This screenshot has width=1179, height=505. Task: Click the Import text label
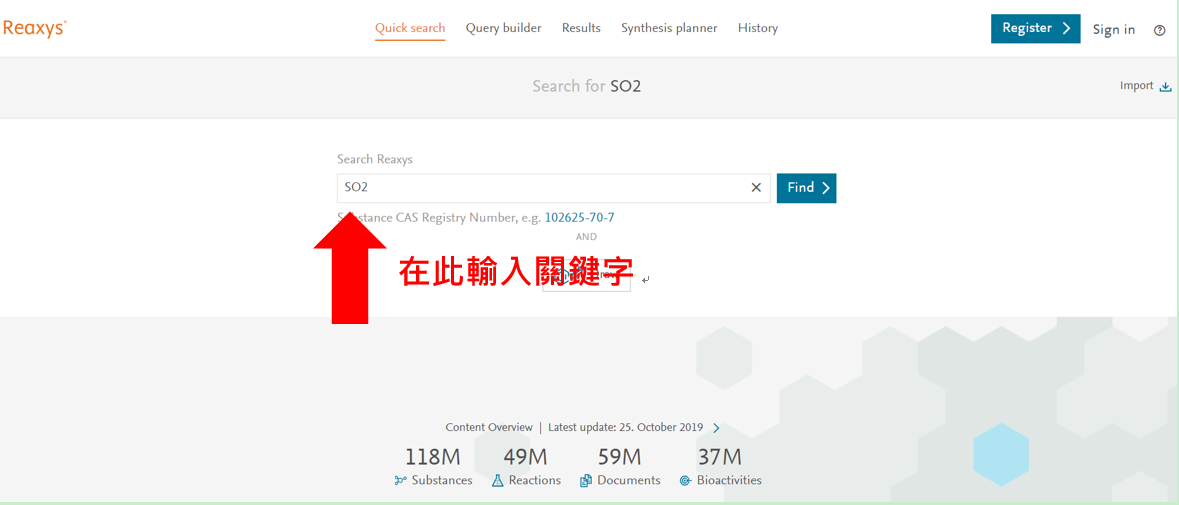point(1136,86)
